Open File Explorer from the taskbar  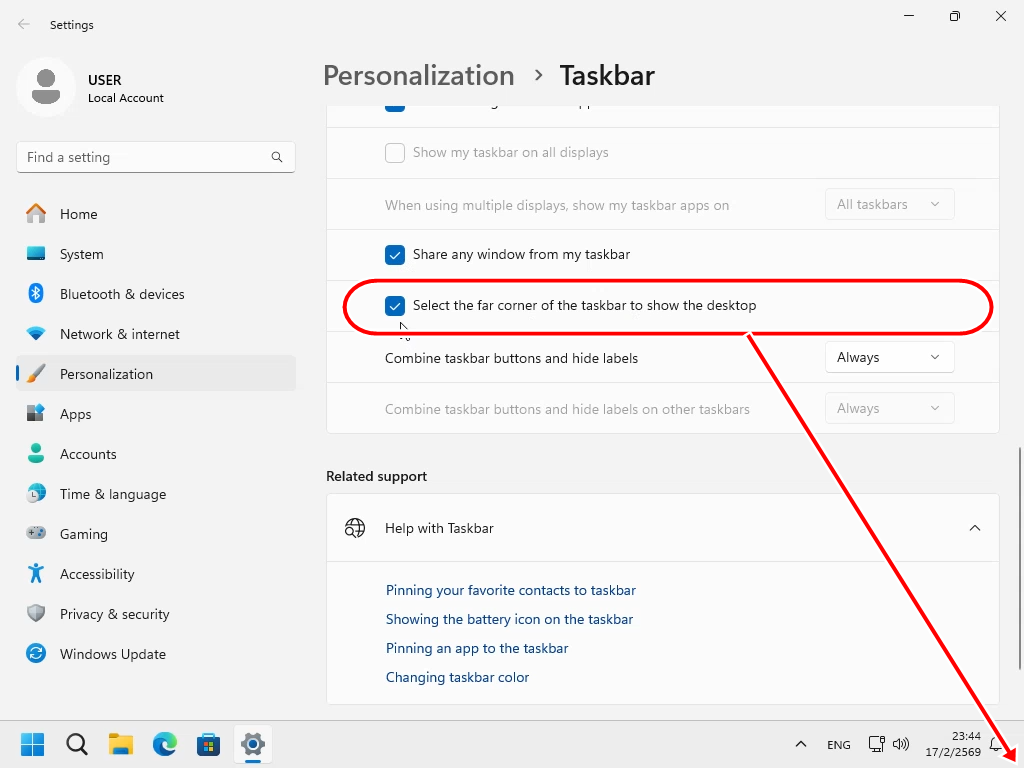(121, 744)
